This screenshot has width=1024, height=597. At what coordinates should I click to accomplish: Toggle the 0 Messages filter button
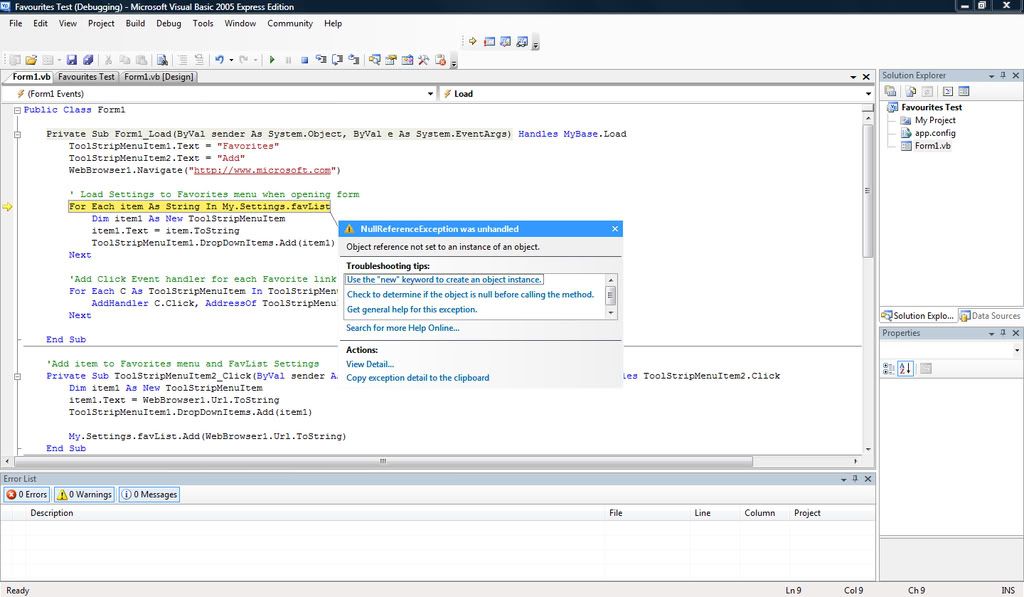149,494
